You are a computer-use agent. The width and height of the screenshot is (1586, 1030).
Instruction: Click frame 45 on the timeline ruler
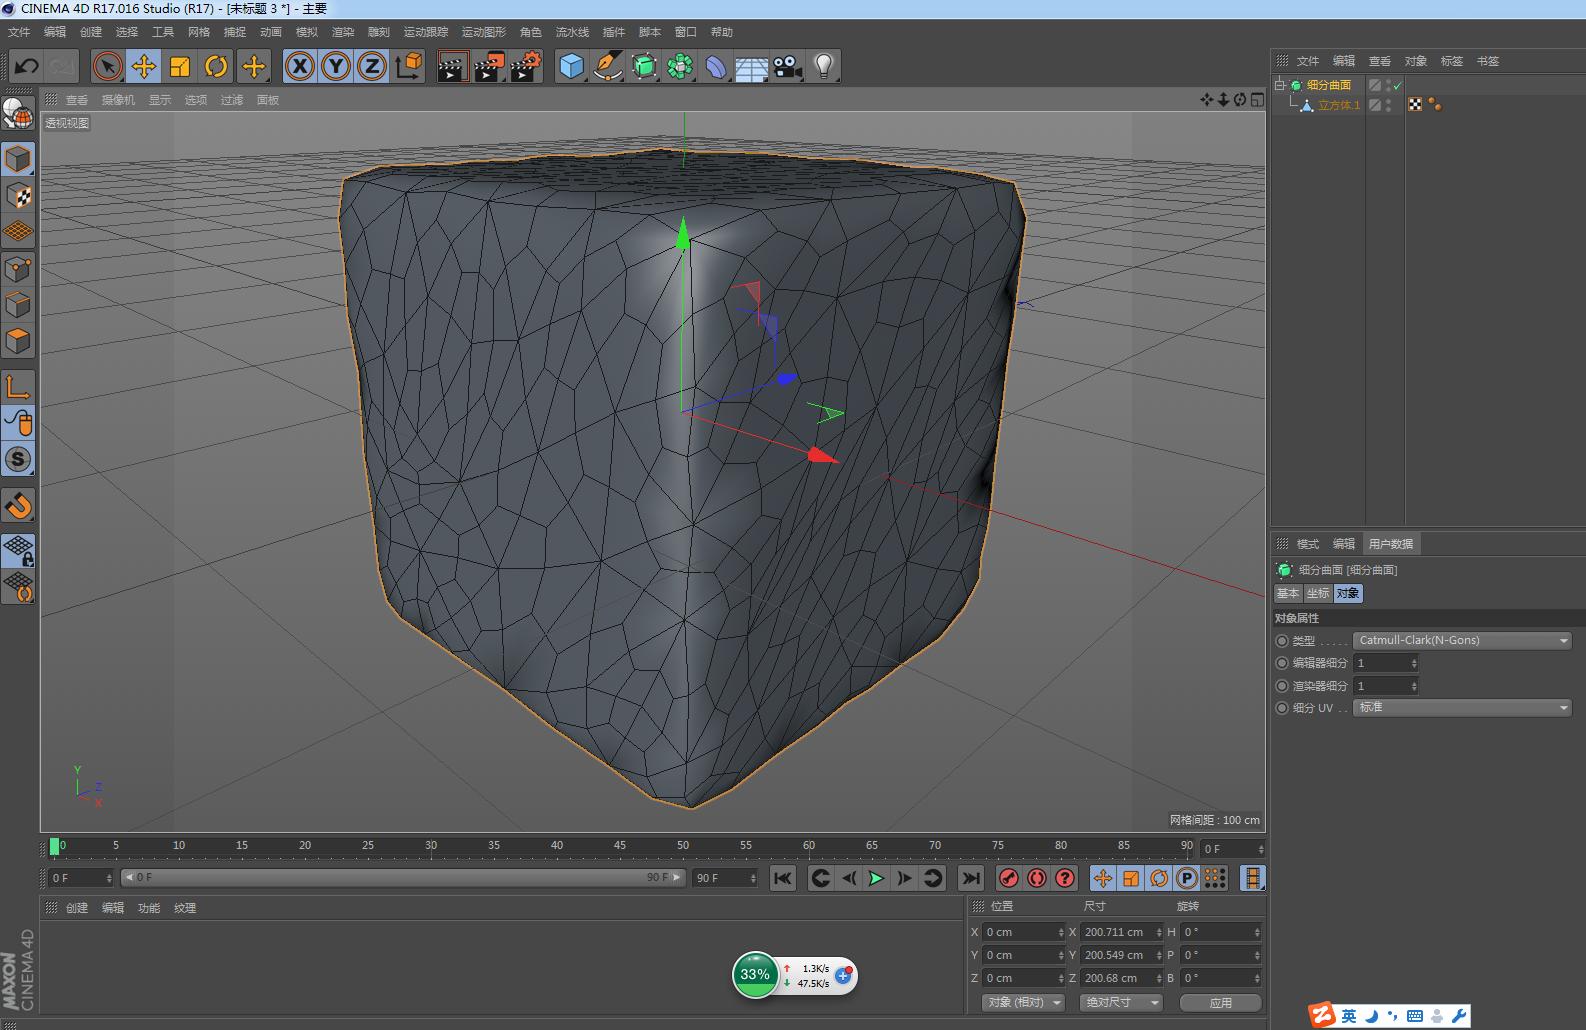tap(620, 848)
